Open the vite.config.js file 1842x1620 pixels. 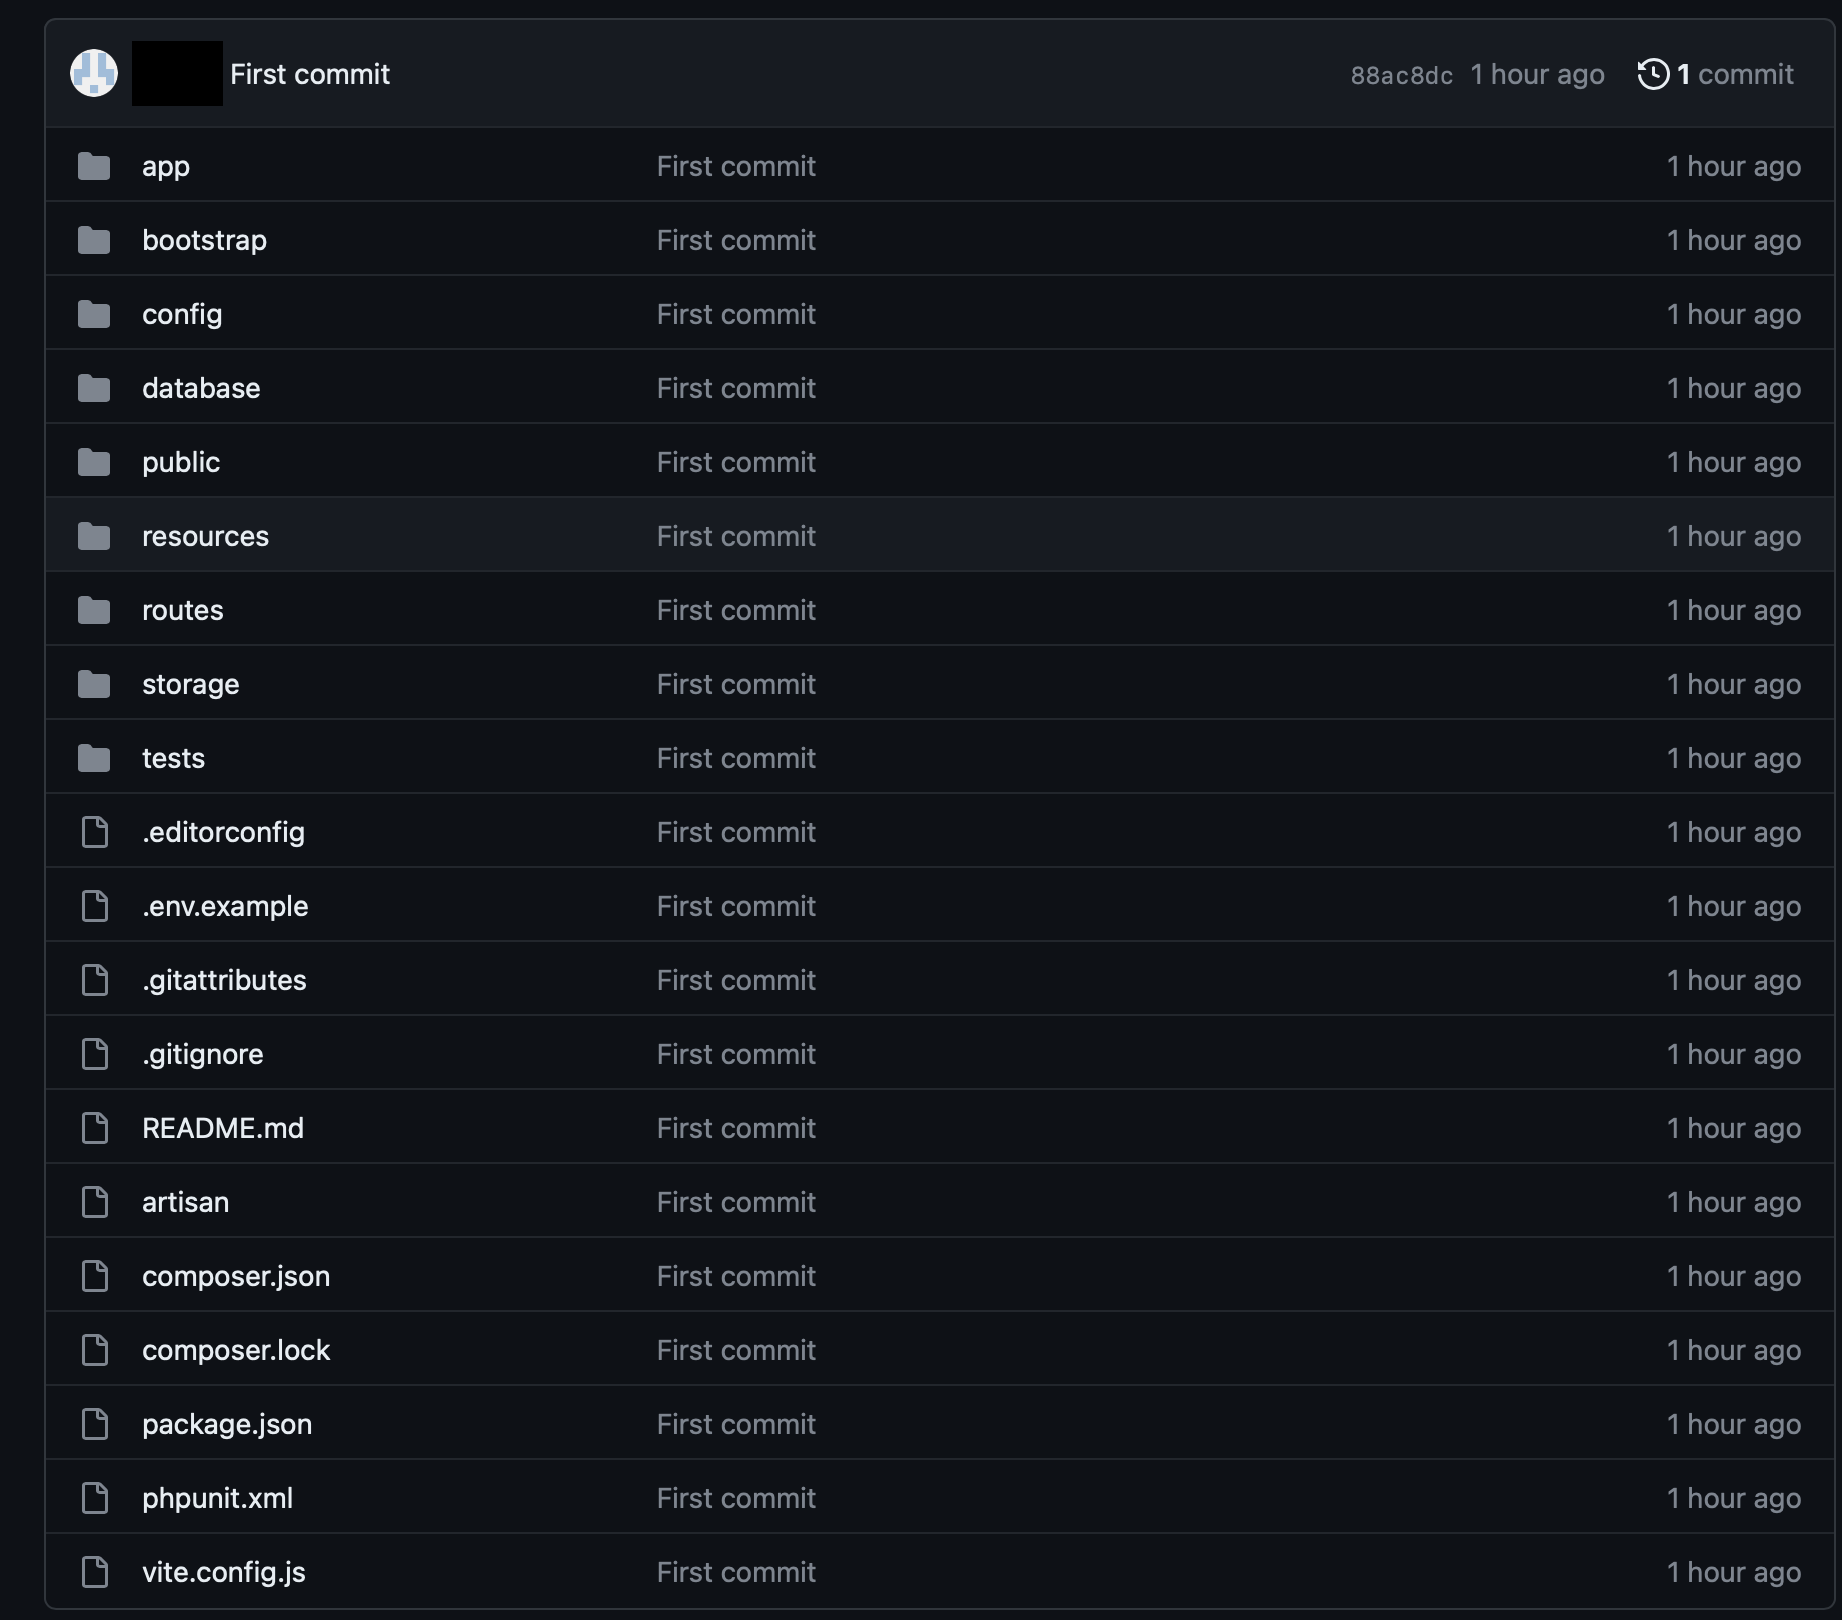tap(224, 1572)
